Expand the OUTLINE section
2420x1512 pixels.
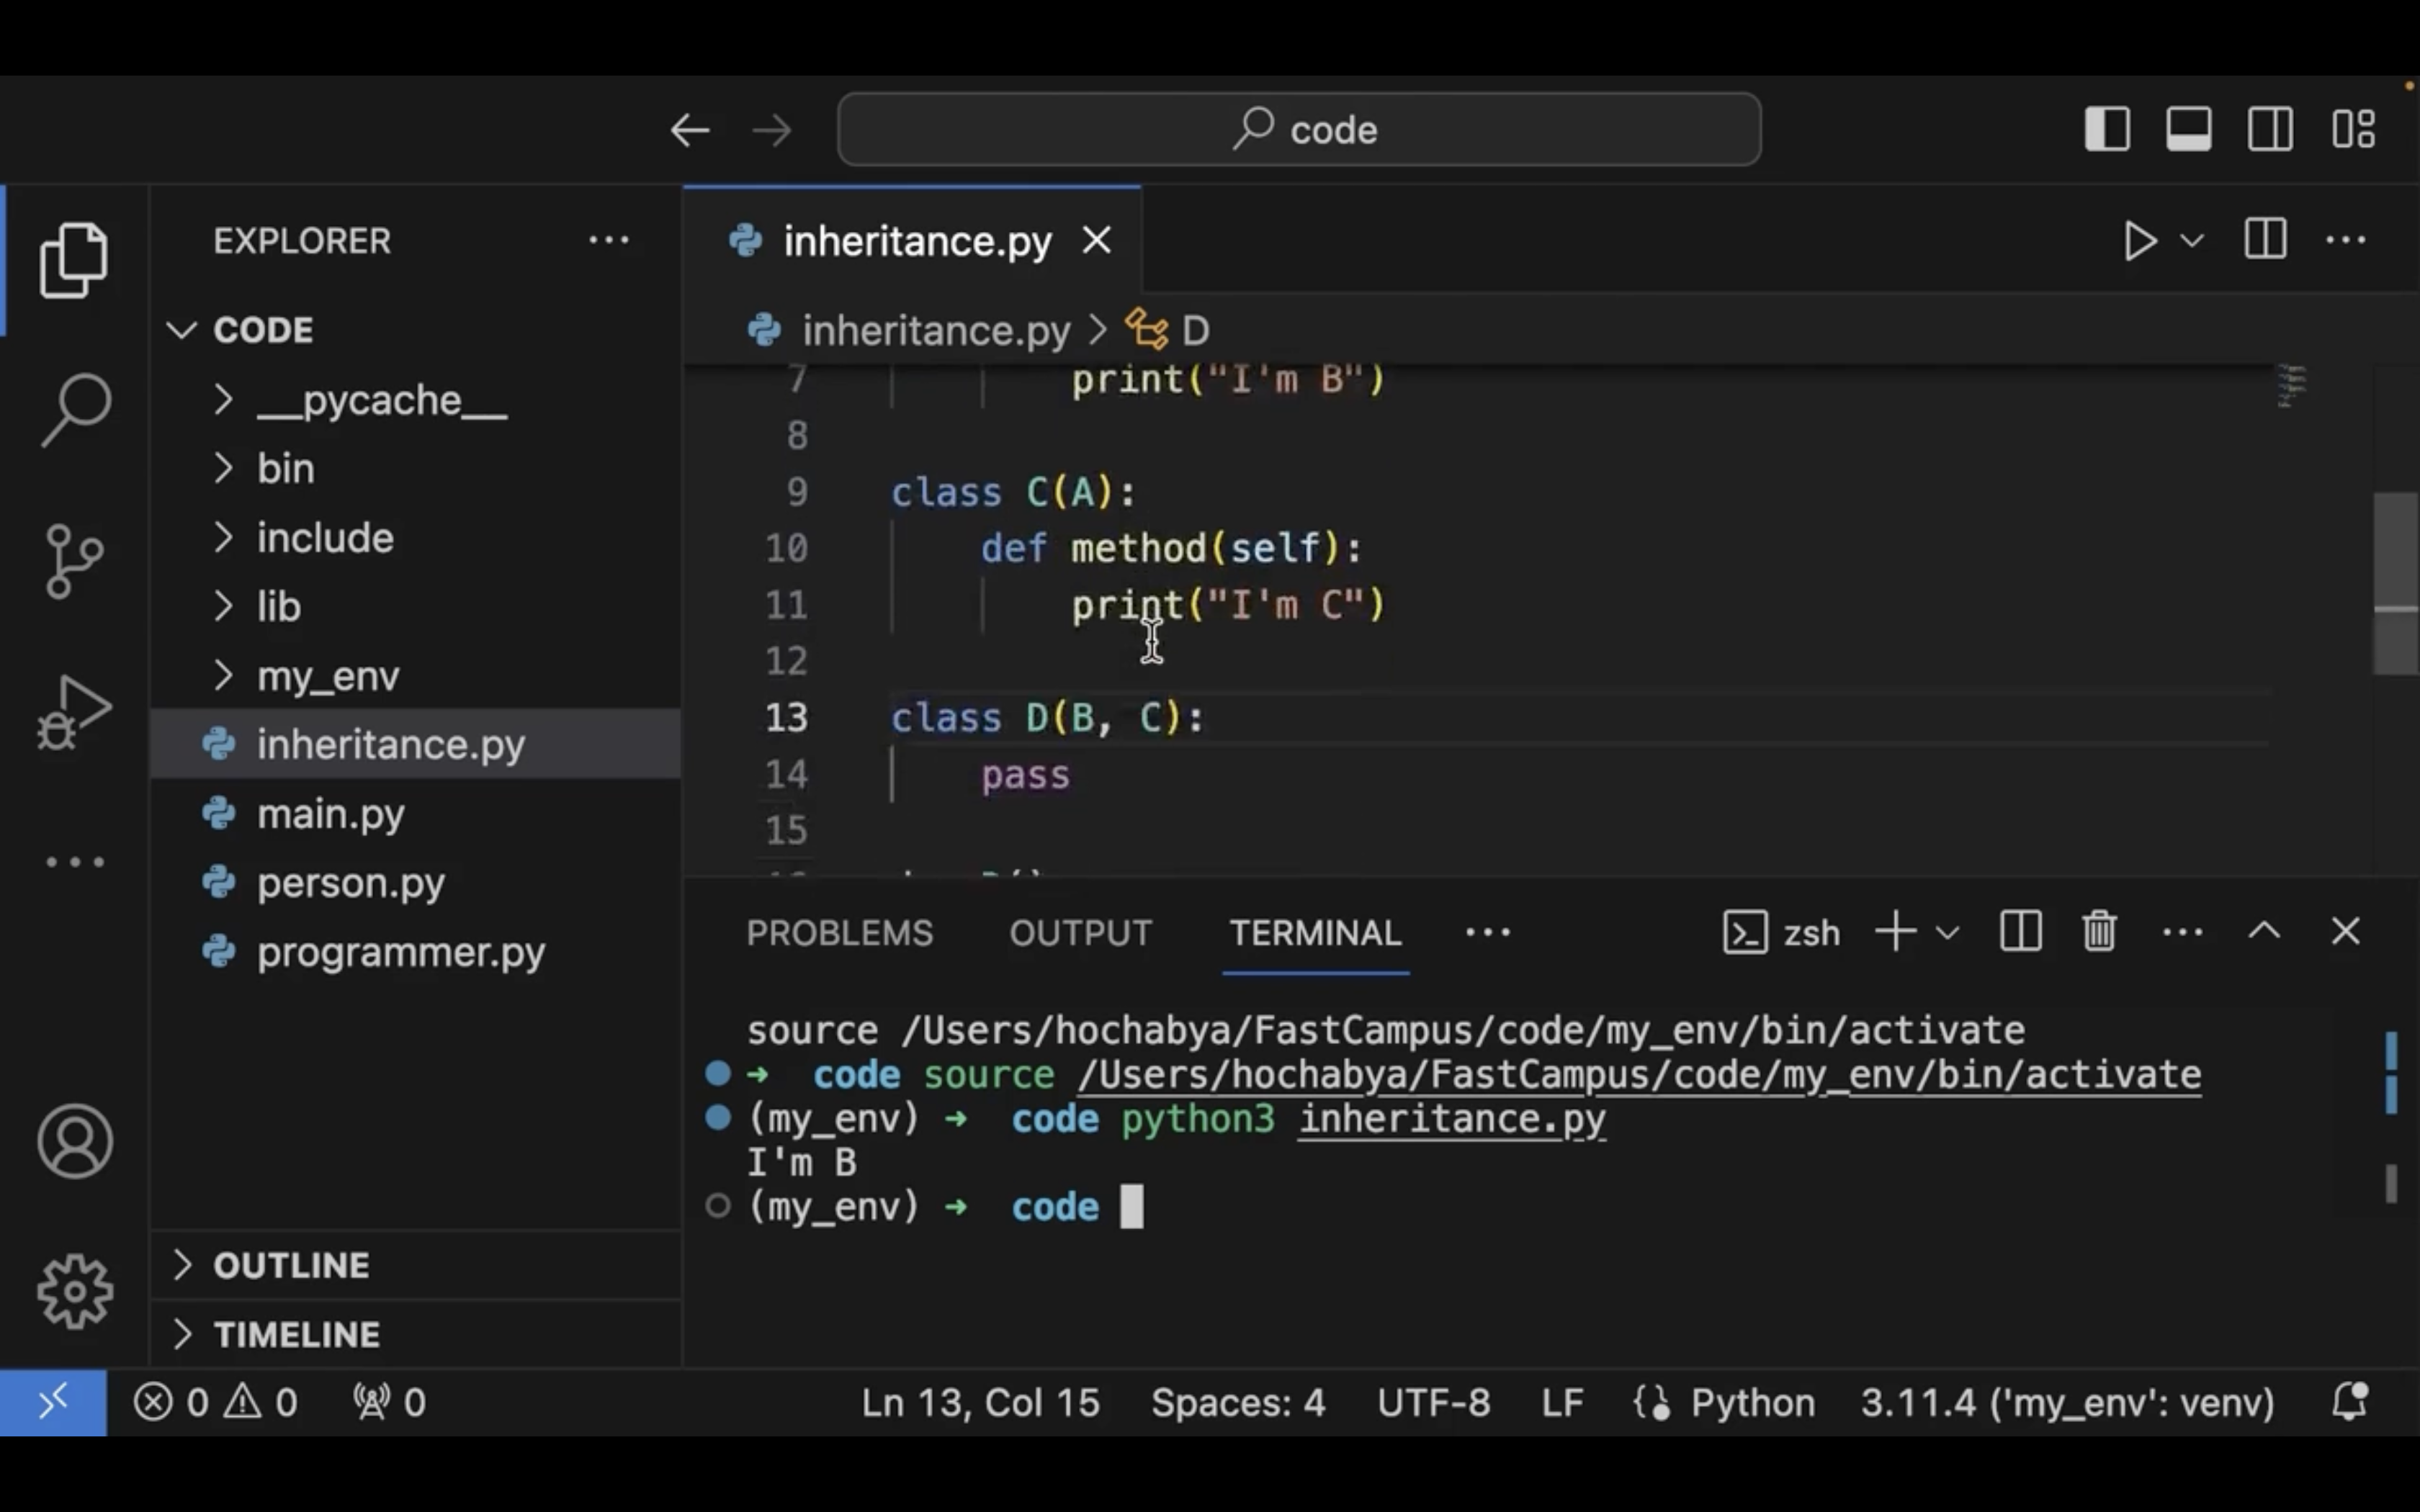pos(290,1265)
